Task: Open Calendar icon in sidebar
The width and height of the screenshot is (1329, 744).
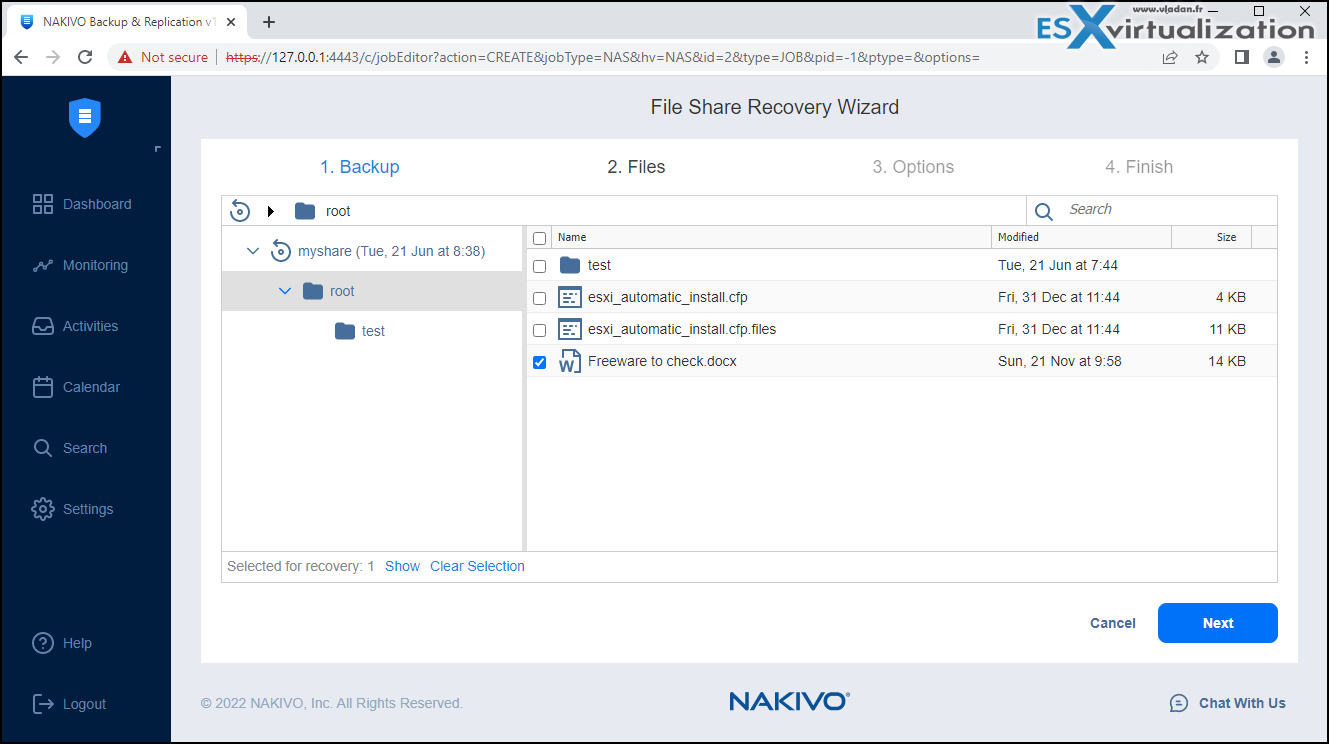Action: tap(43, 387)
